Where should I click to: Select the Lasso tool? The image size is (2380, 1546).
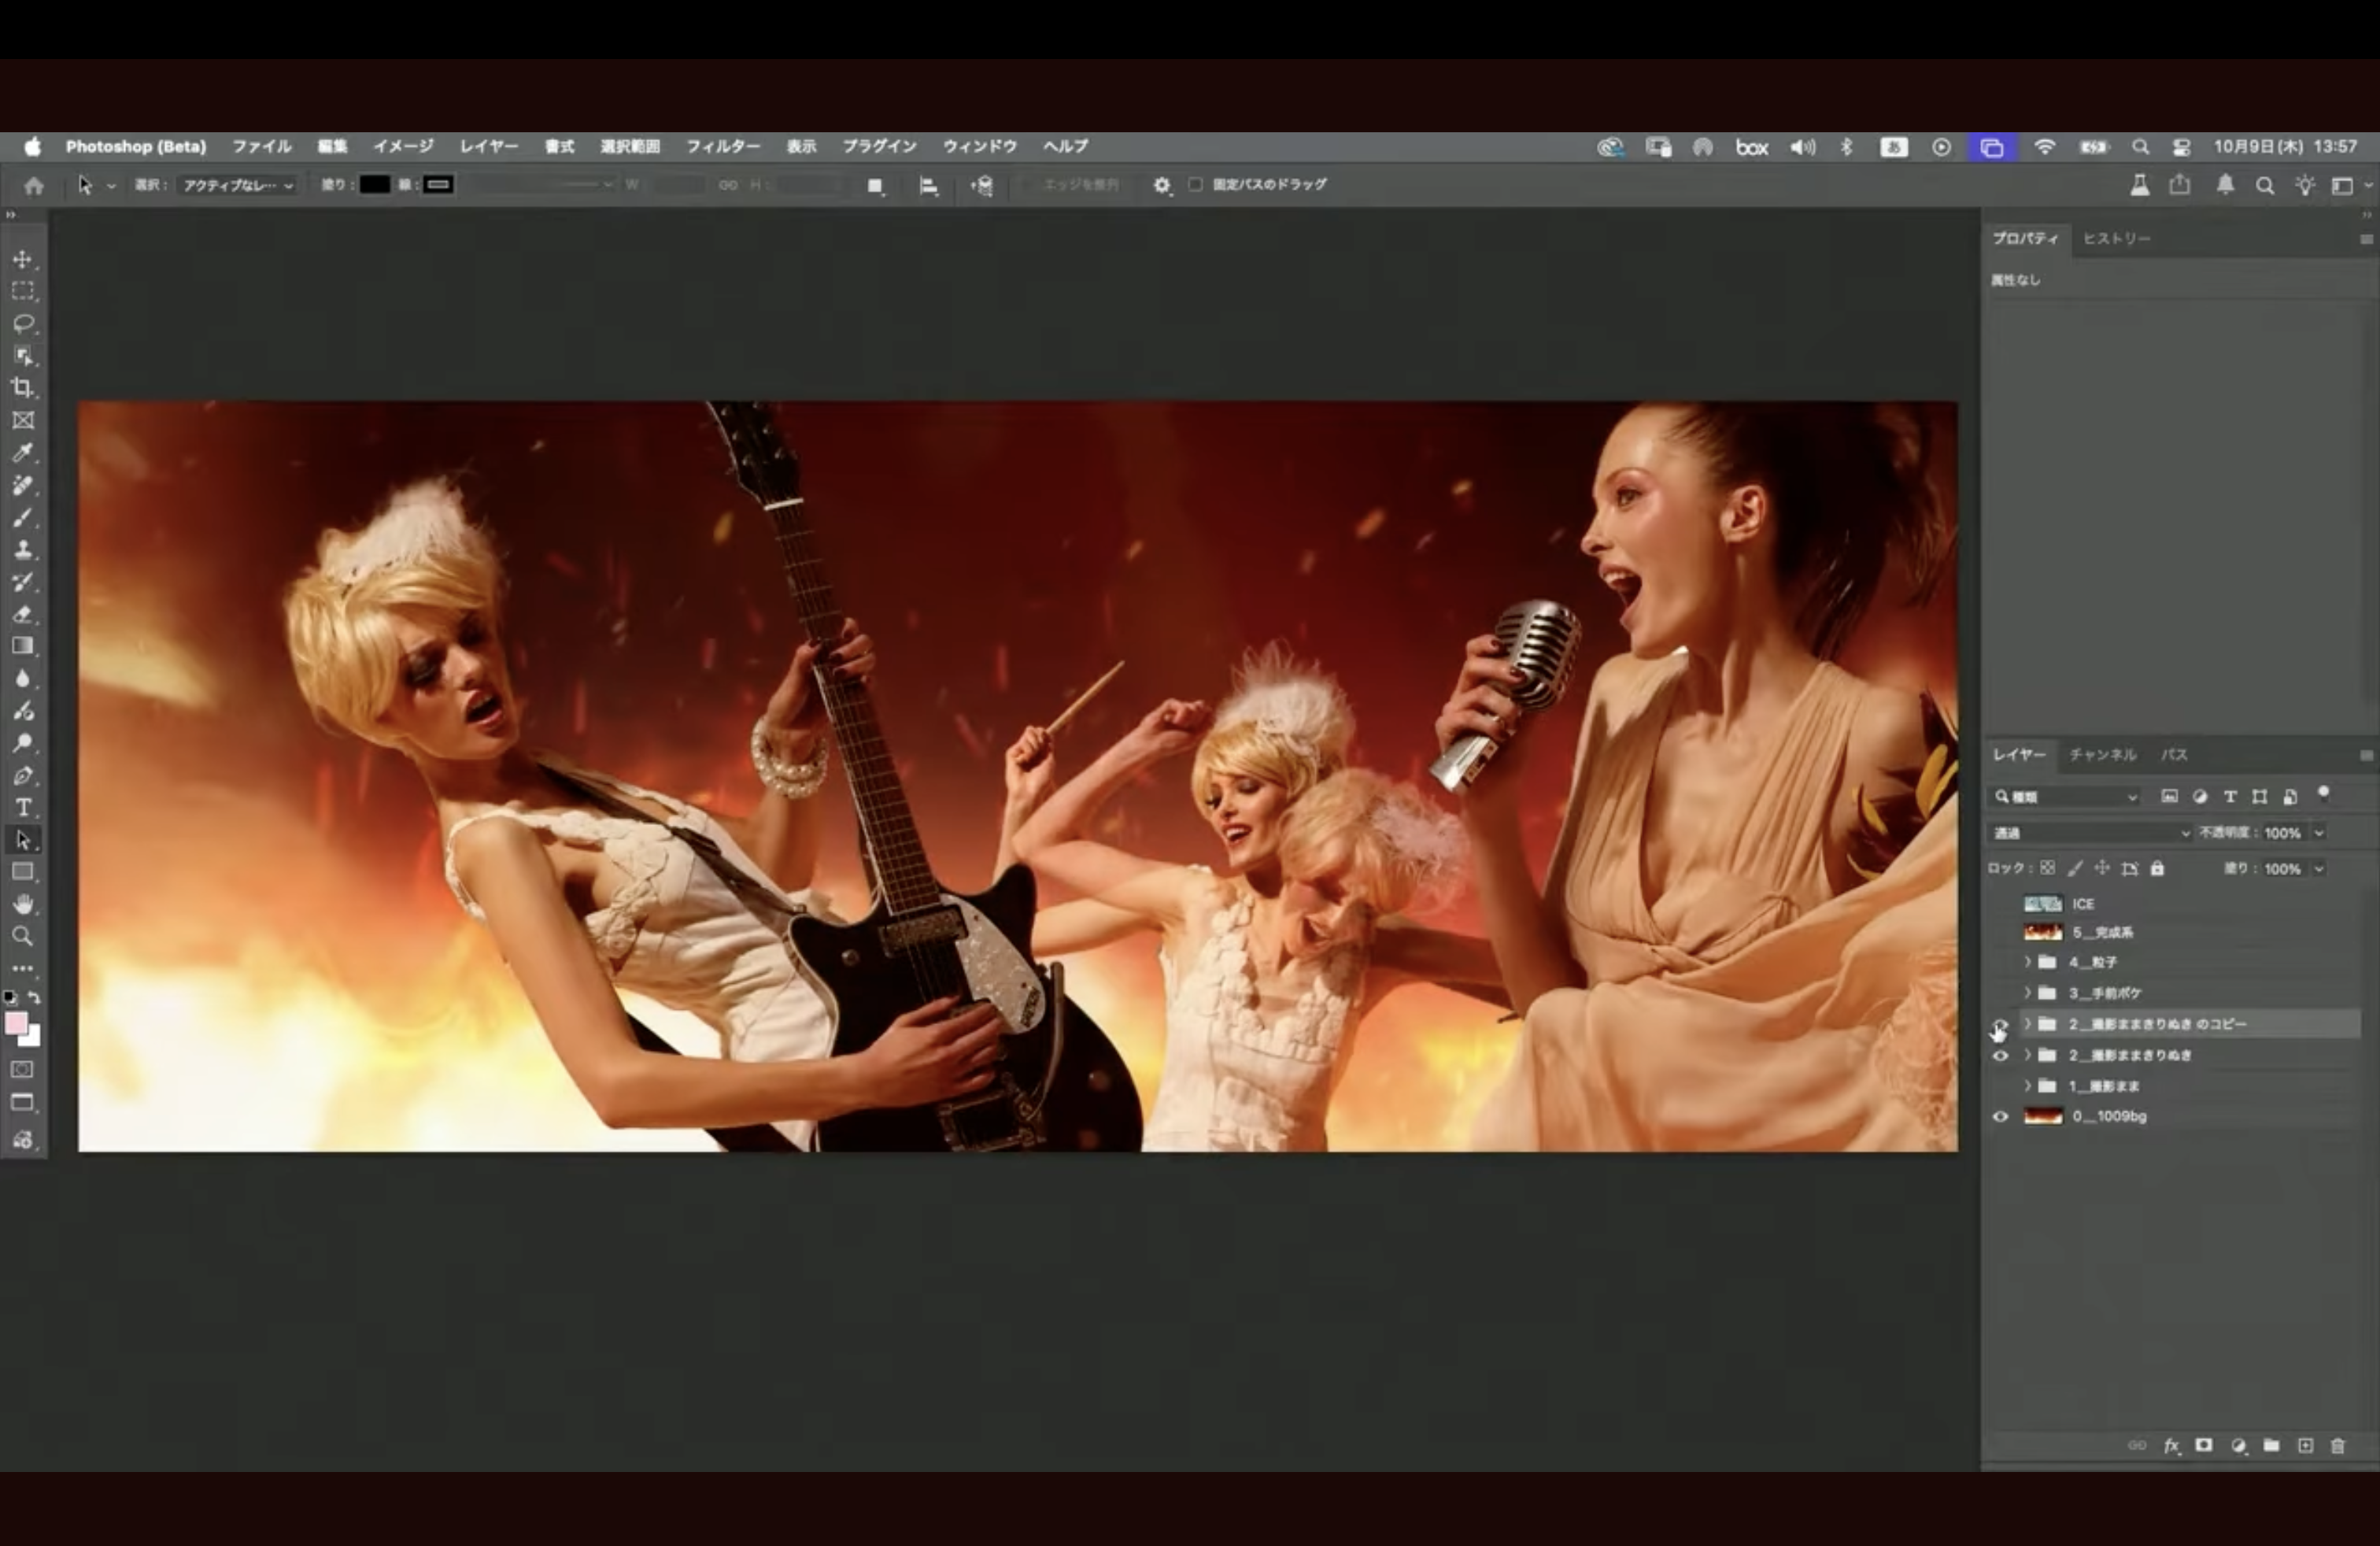coord(23,323)
